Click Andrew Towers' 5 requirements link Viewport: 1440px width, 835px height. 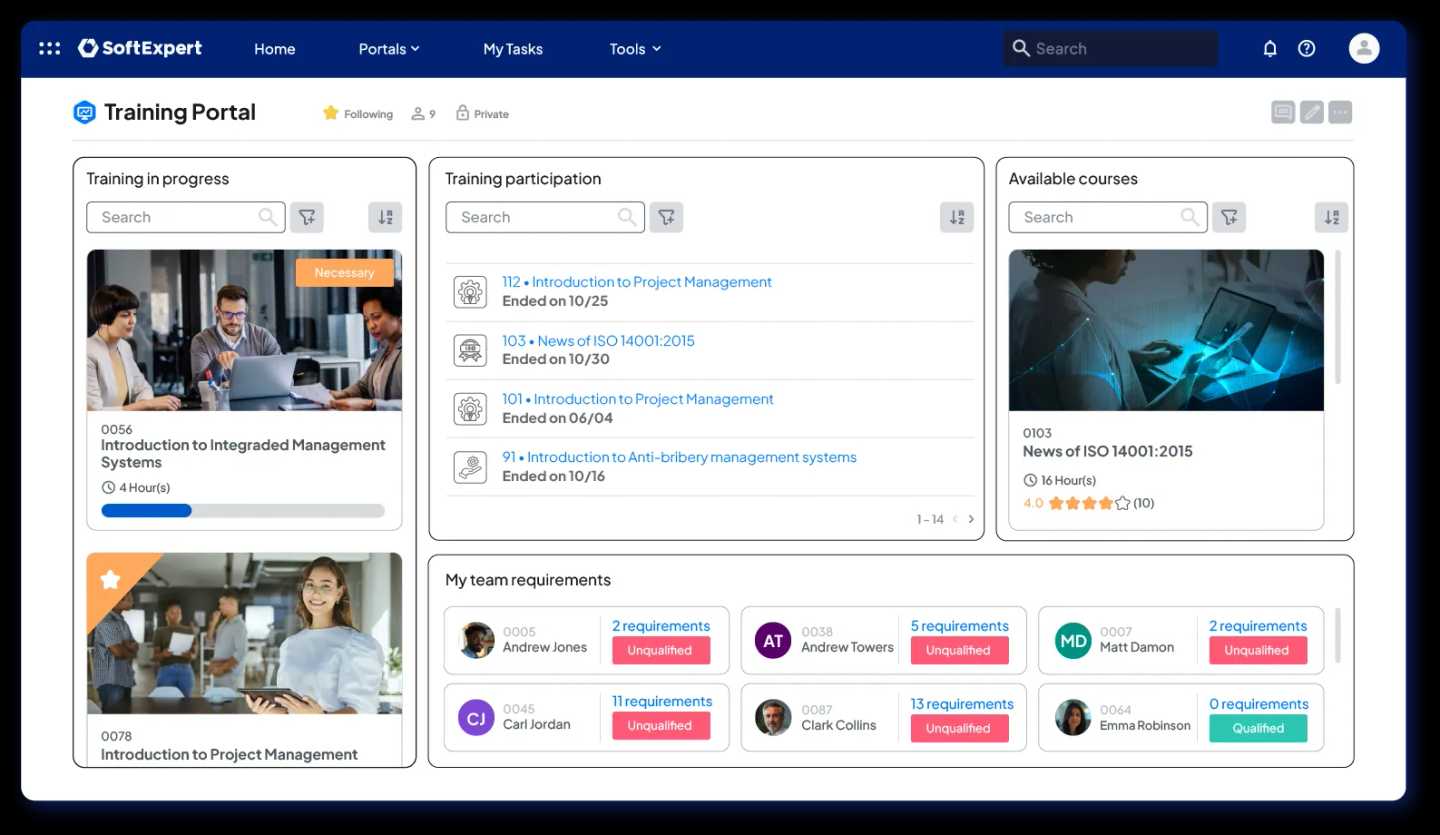click(959, 626)
